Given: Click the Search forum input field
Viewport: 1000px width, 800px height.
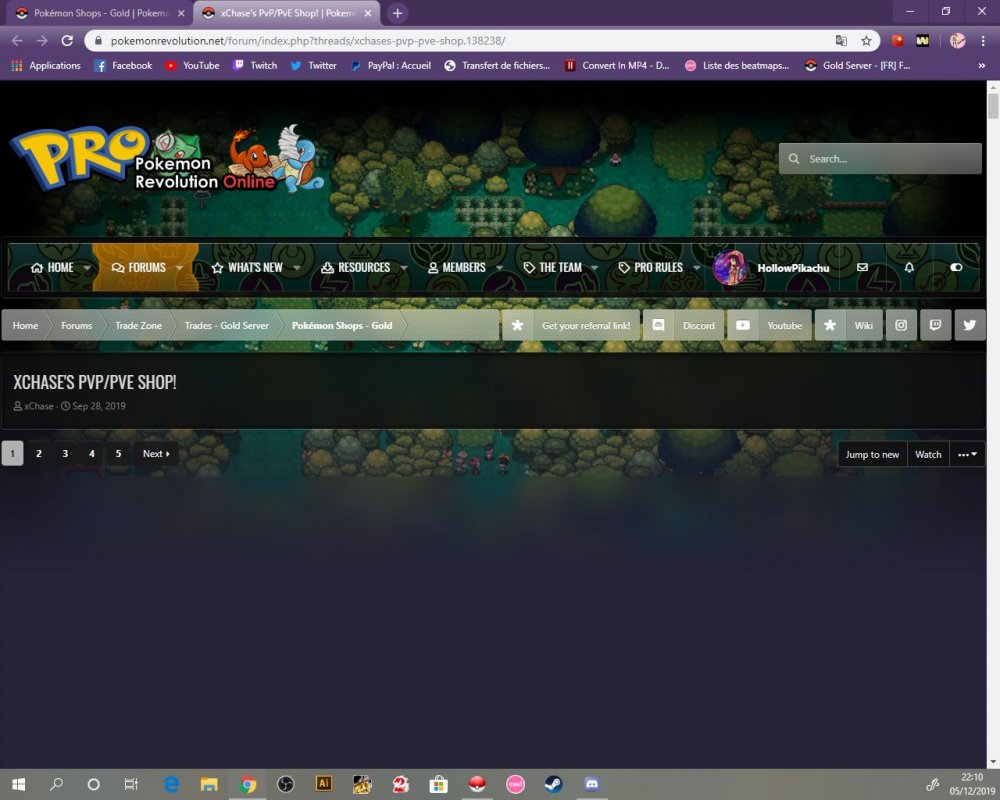Looking at the screenshot, I should (x=880, y=159).
